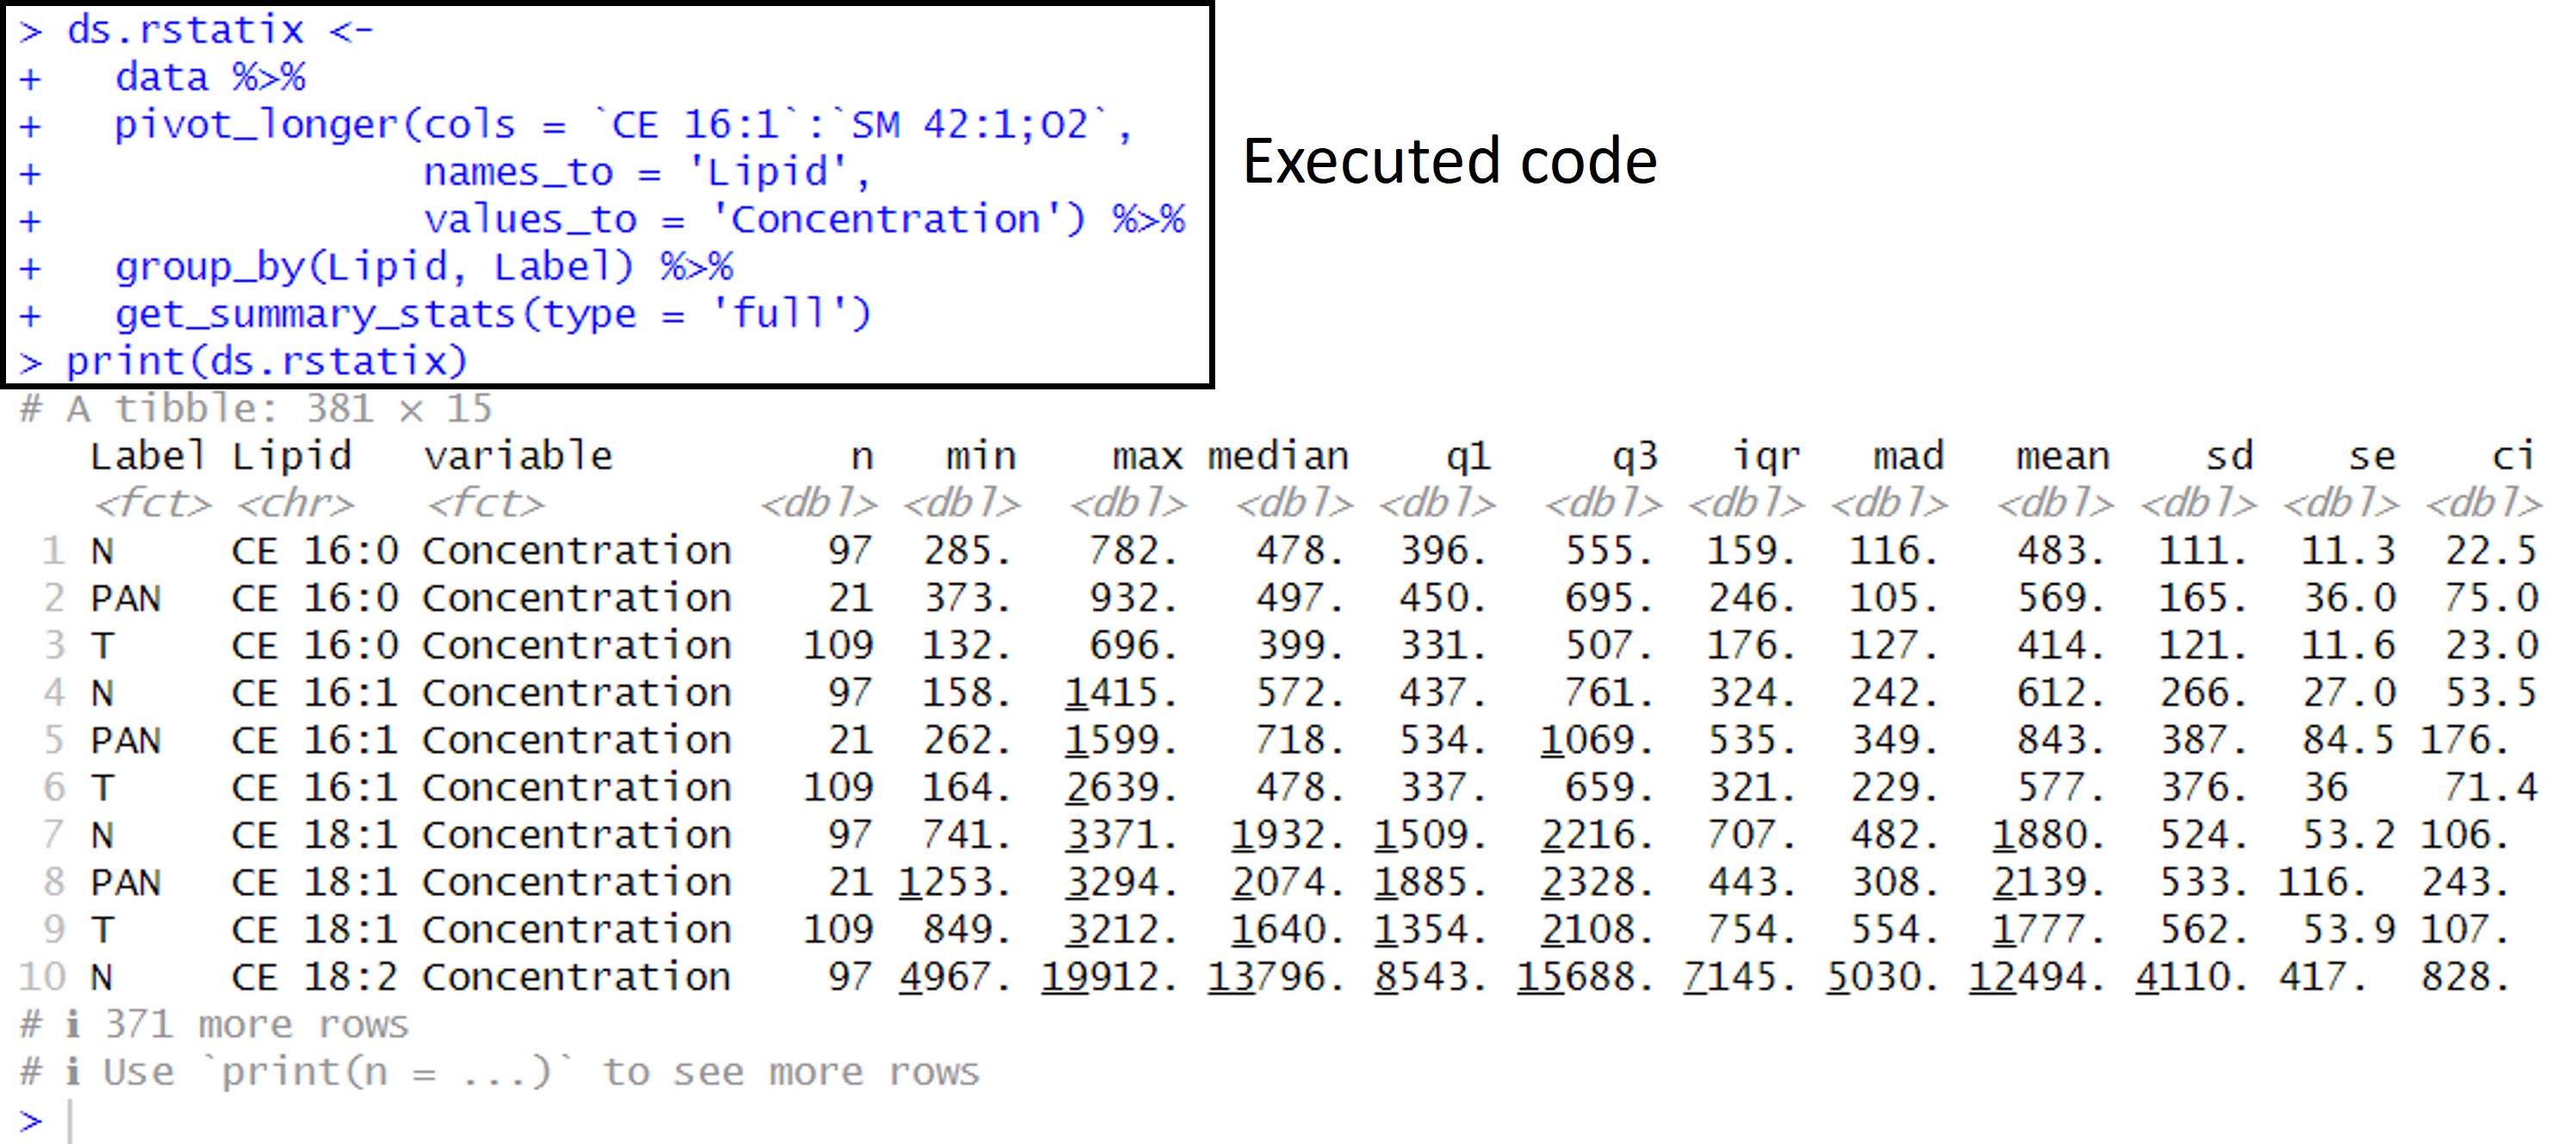The width and height of the screenshot is (2576, 1144).
Task: Click iqr value '754.'
Action: pos(1751,930)
